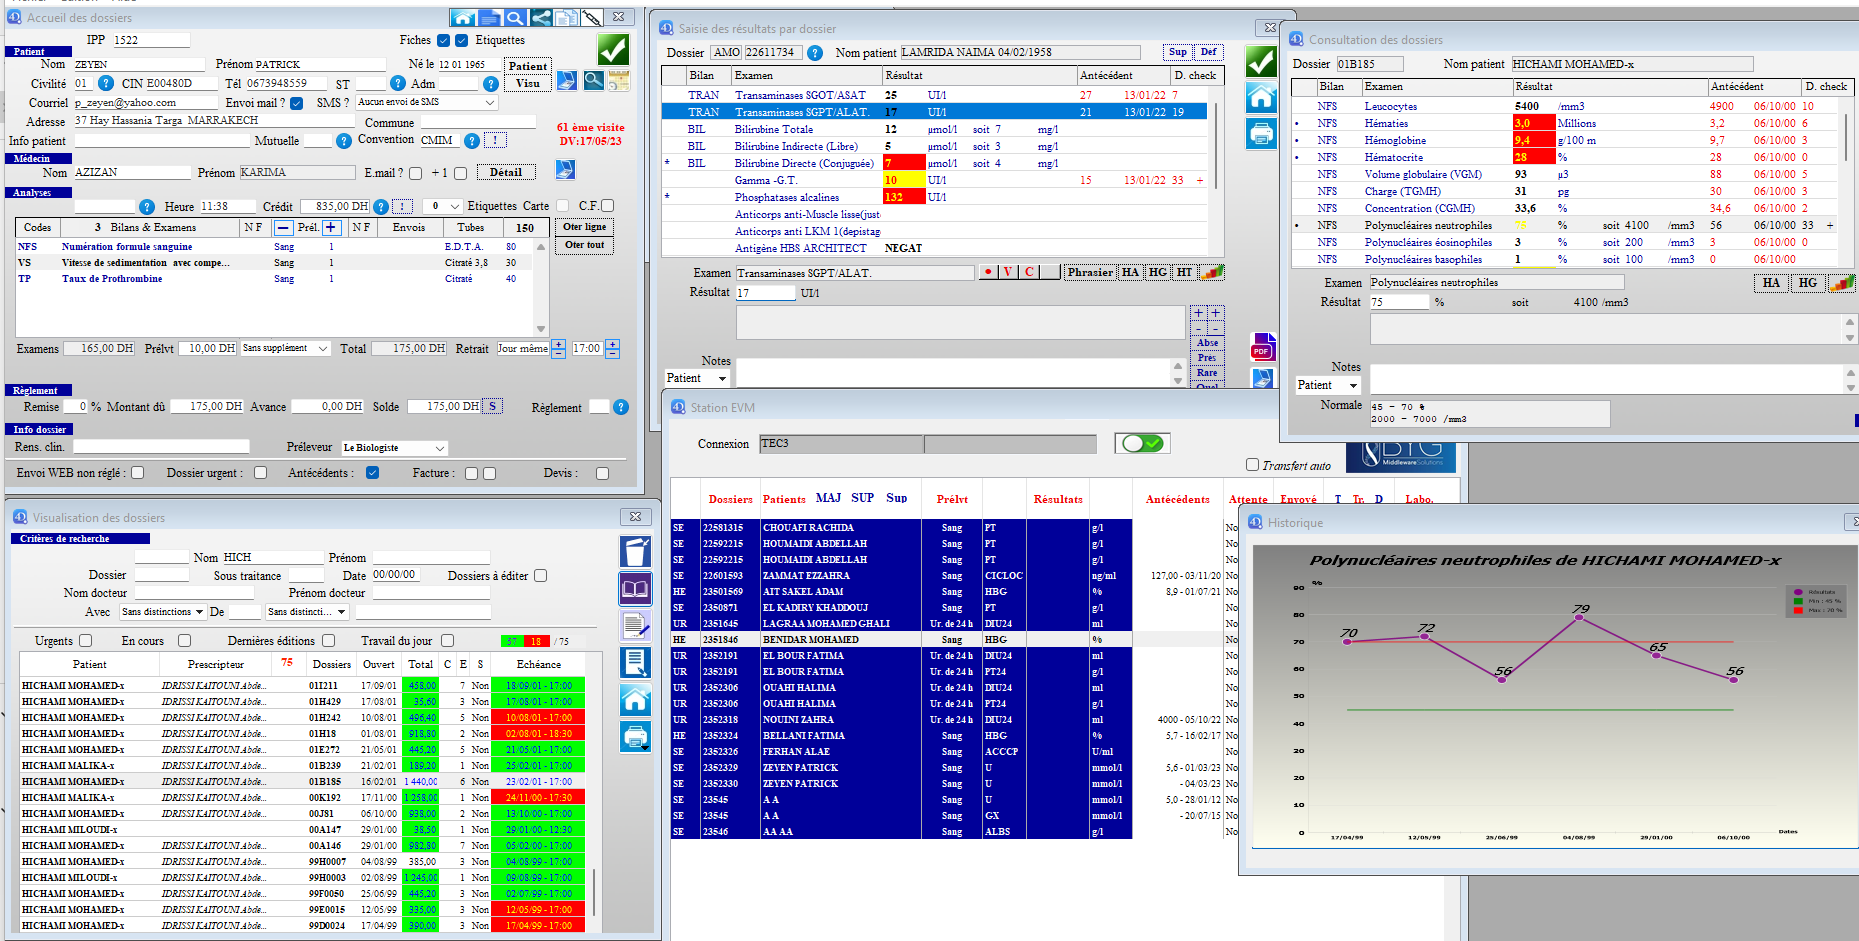The width and height of the screenshot is (1859, 941).
Task: Expand the Préleveur Le Biologiste dropdown
Action: coord(439,448)
